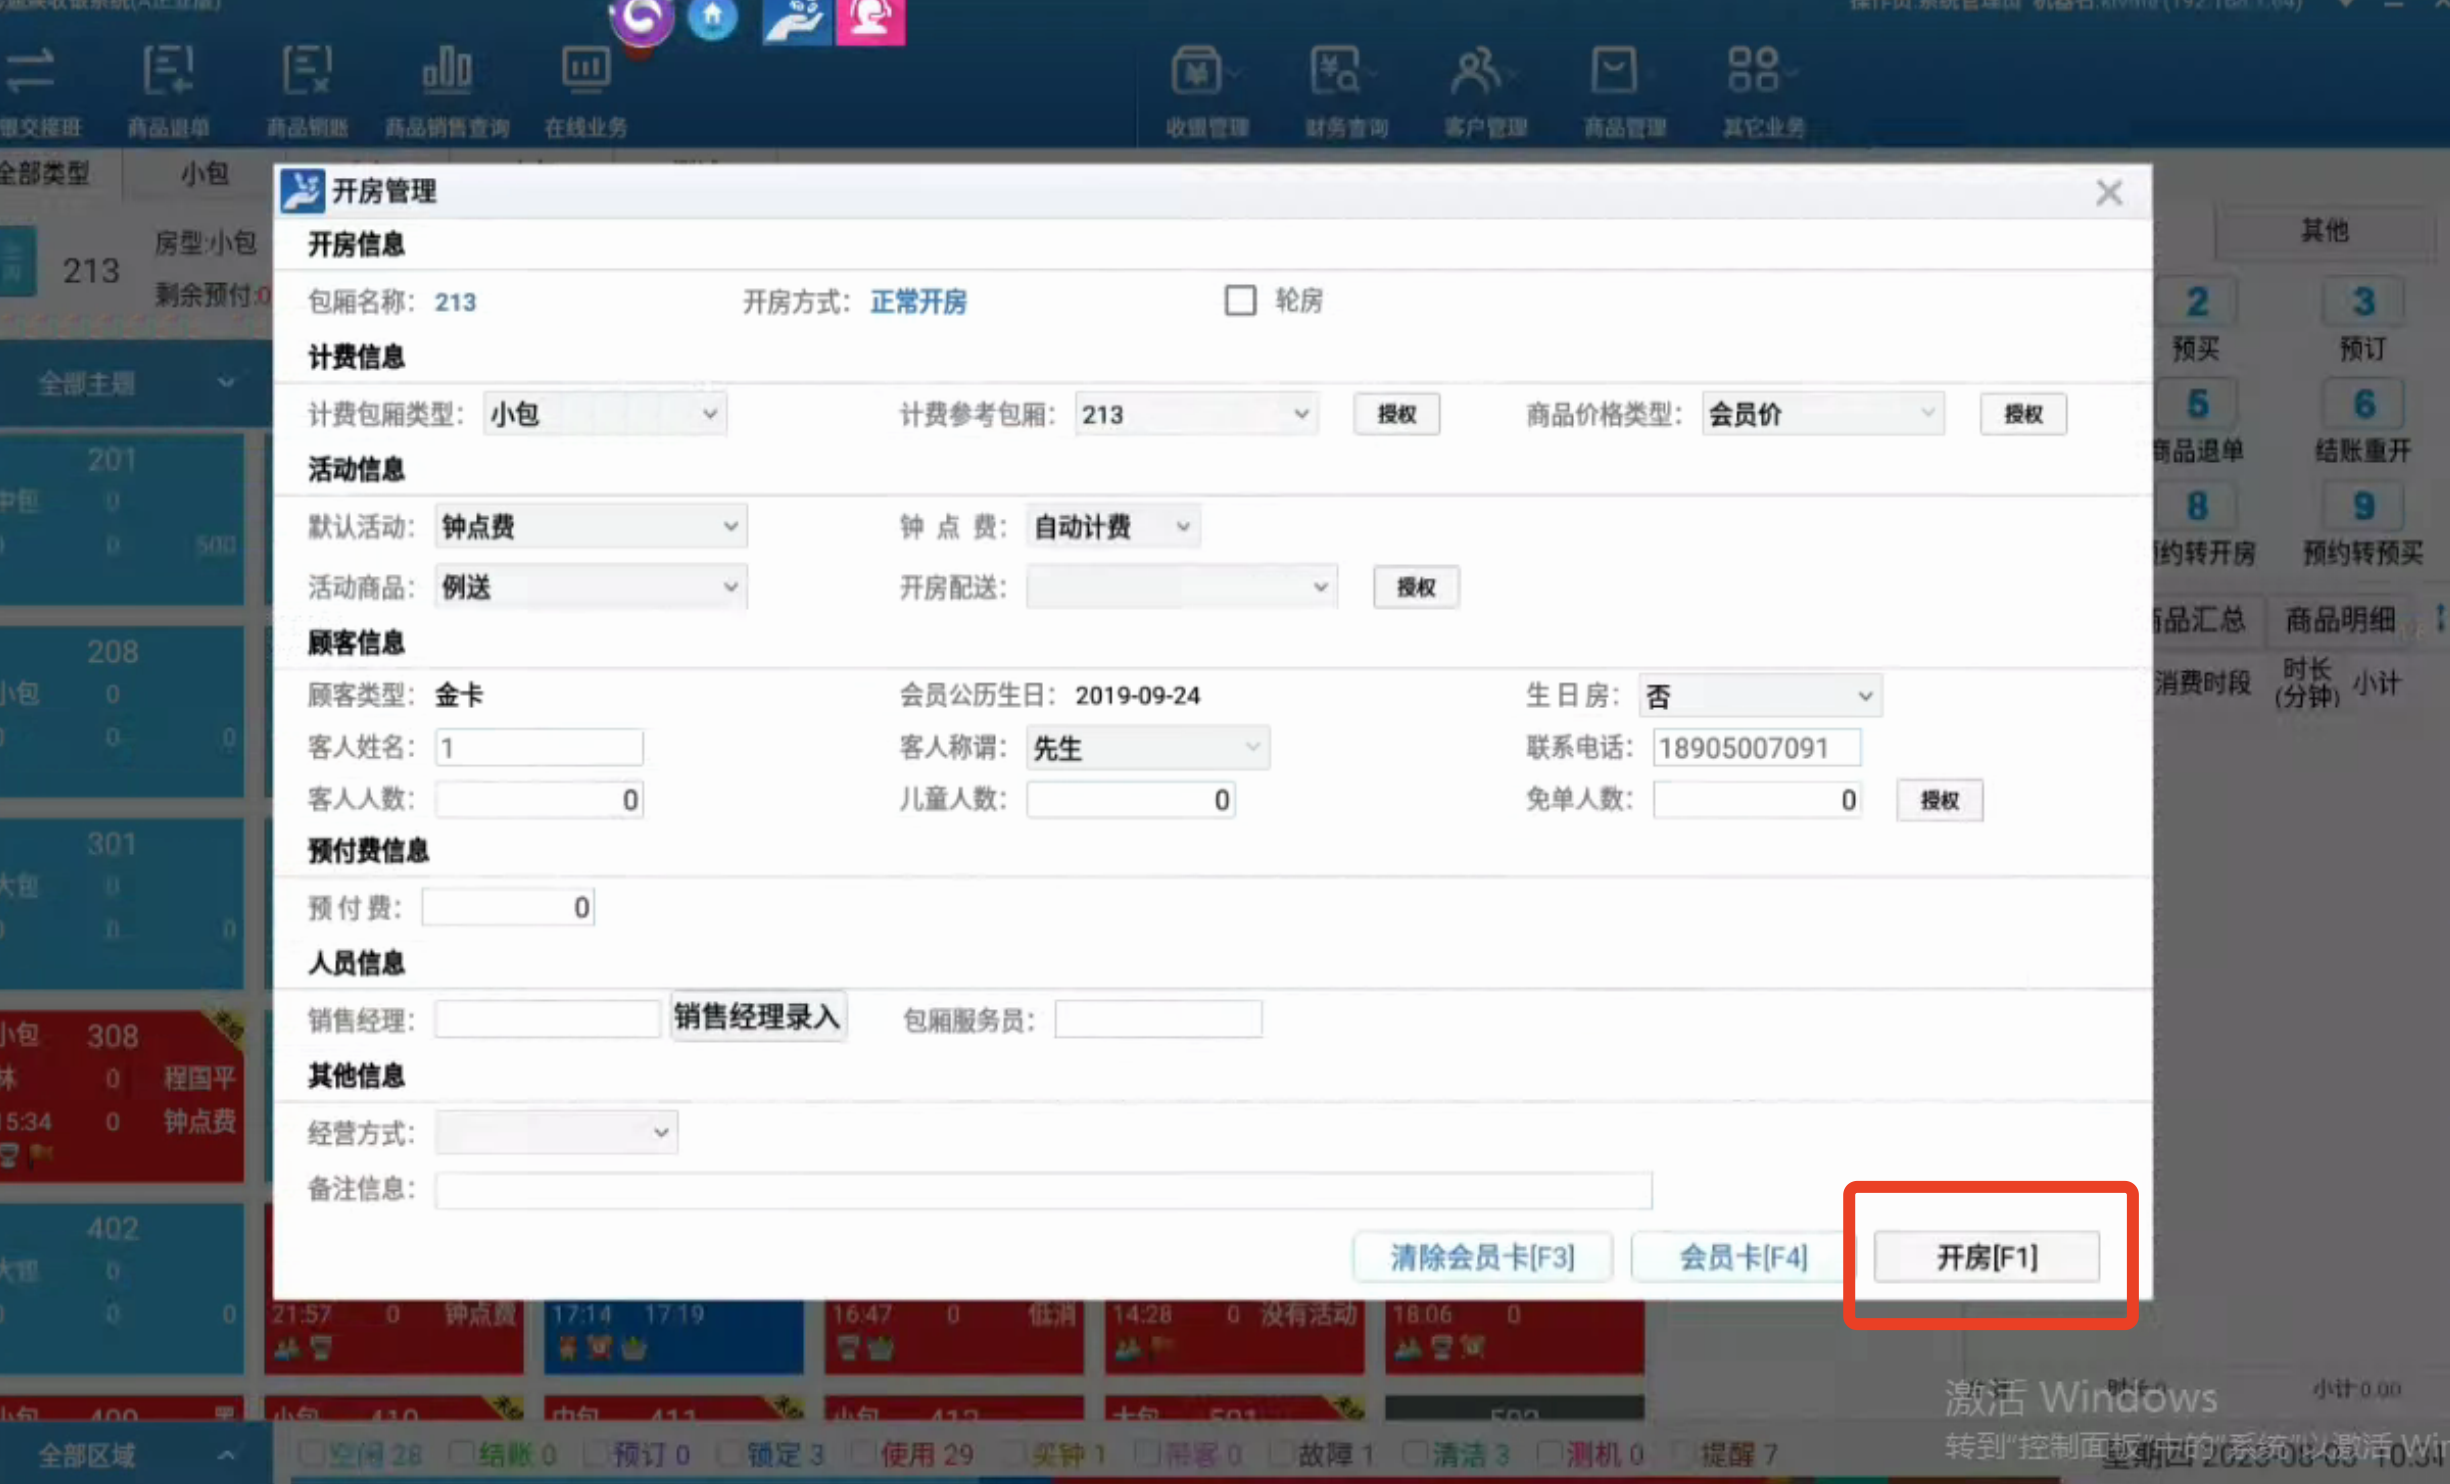
Task: Switch to the 商品汇总 tab
Action: coord(2205,620)
